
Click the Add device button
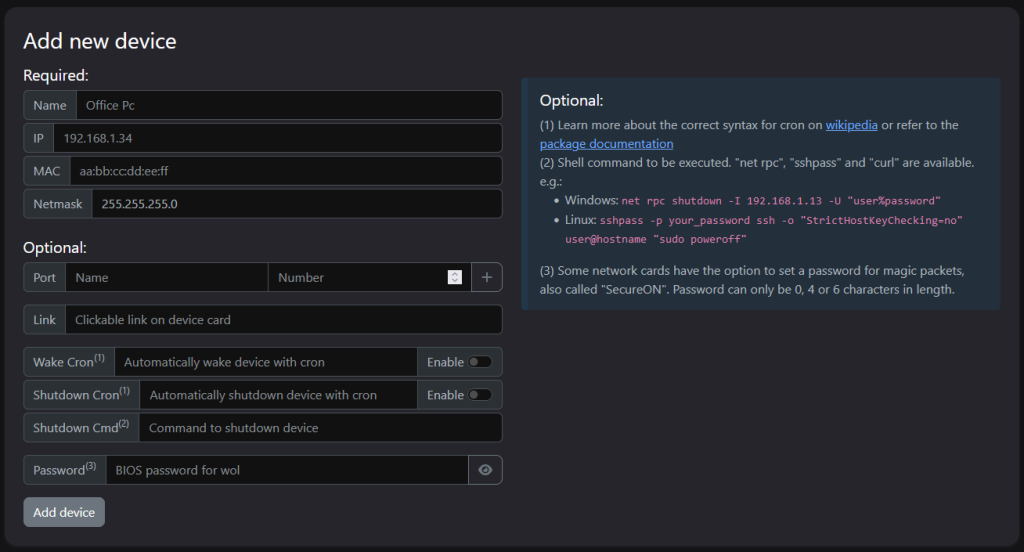(x=64, y=512)
